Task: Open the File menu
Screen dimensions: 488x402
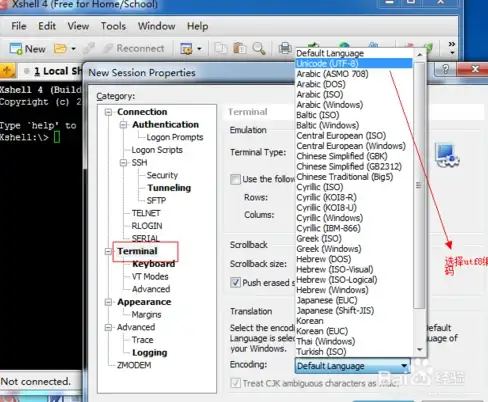Action: pyautogui.click(x=19, y=26)
